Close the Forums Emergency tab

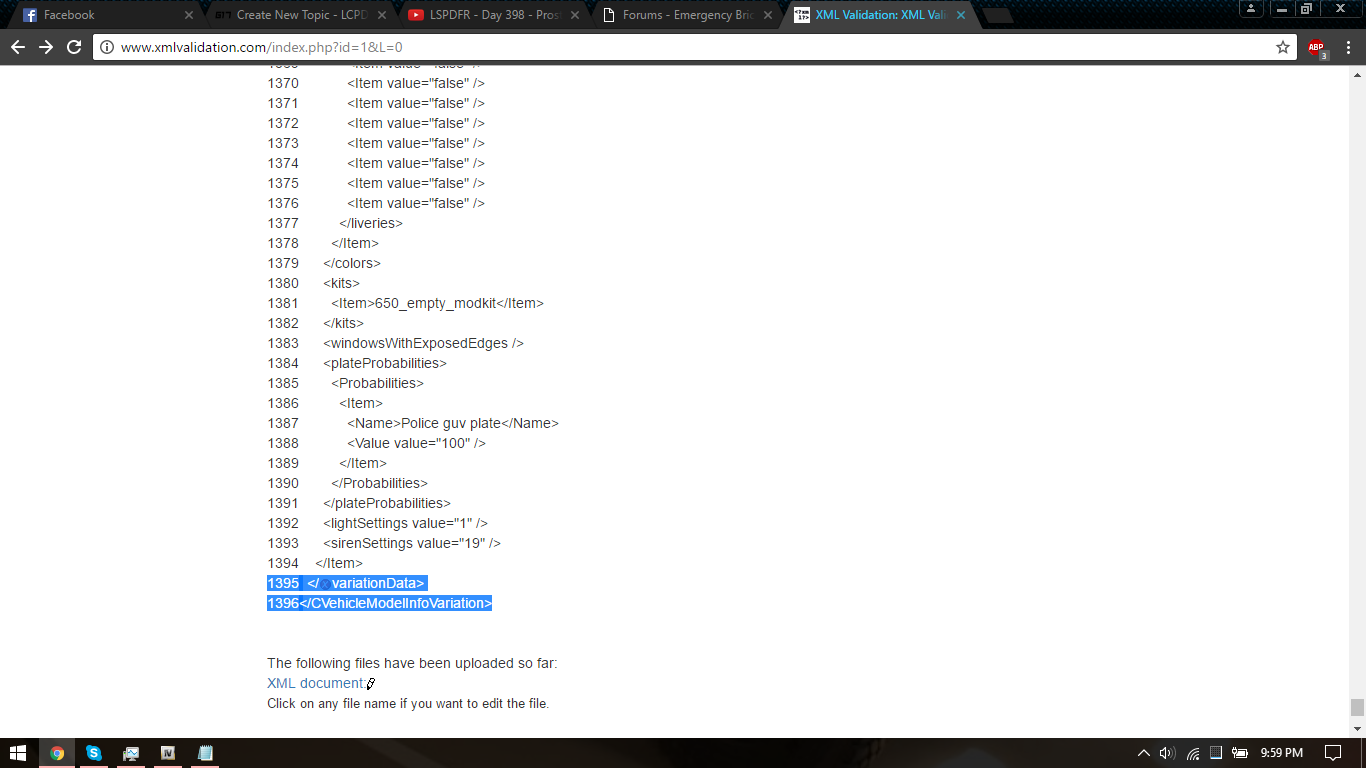[768, 15]
